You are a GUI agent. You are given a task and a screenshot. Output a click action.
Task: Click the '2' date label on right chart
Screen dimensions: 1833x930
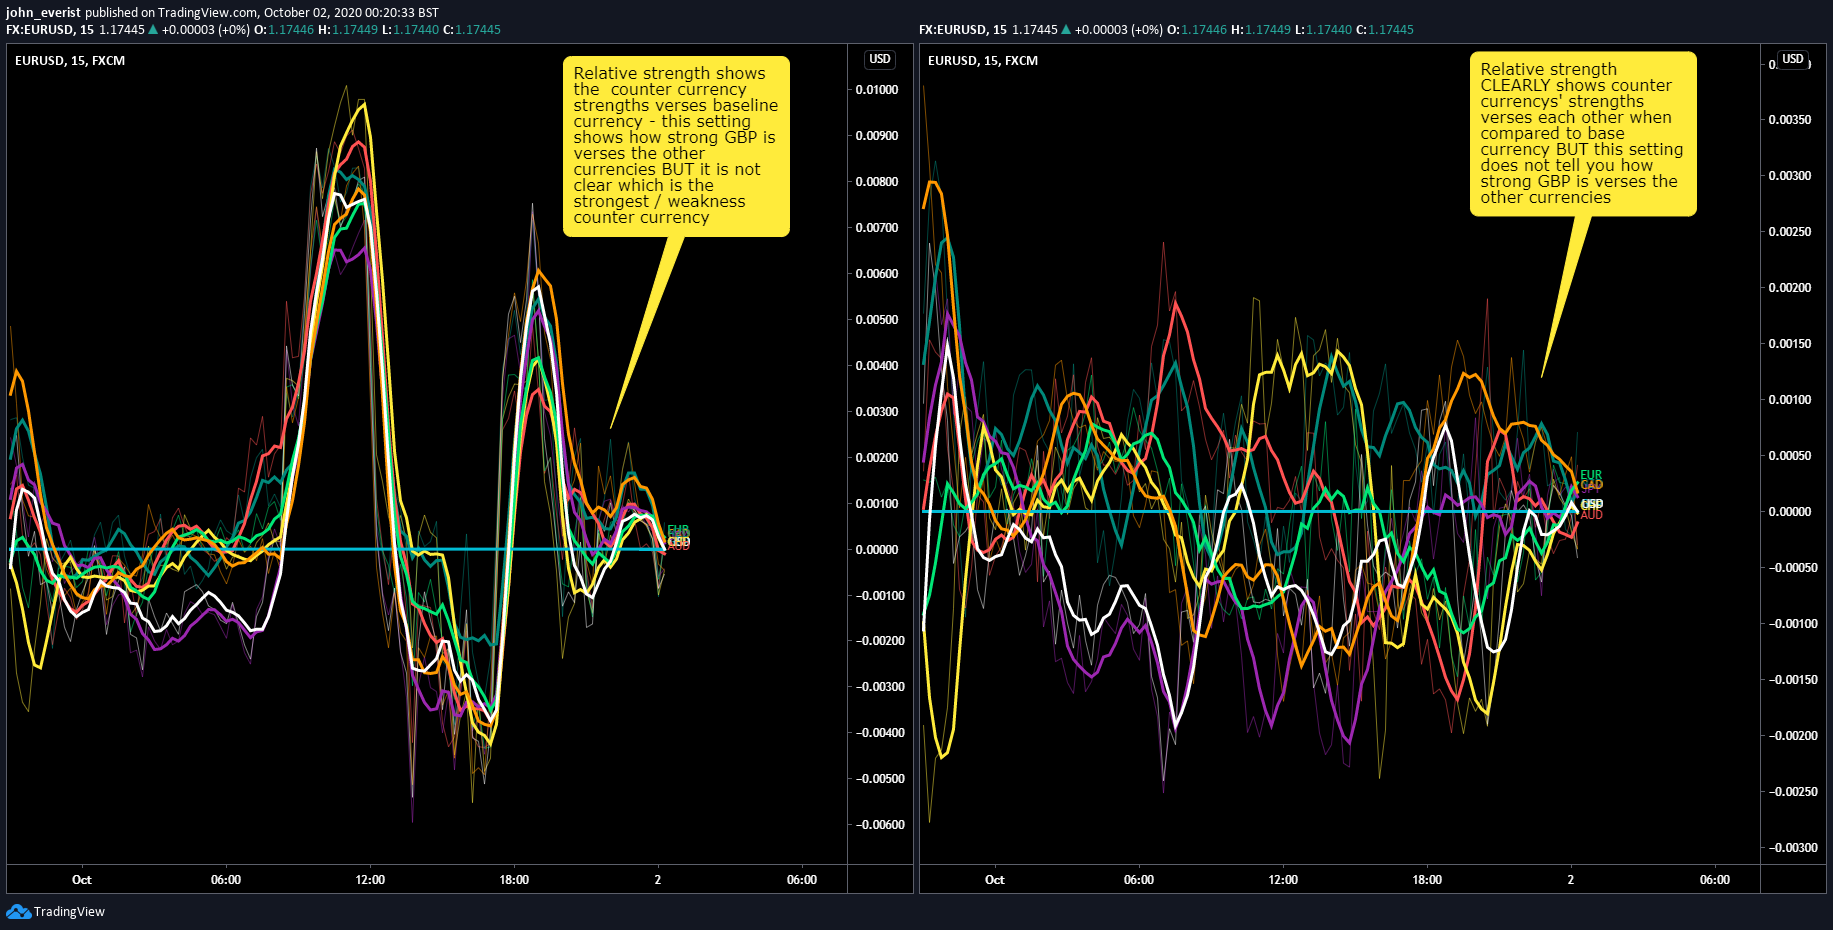pos(1571,880)
